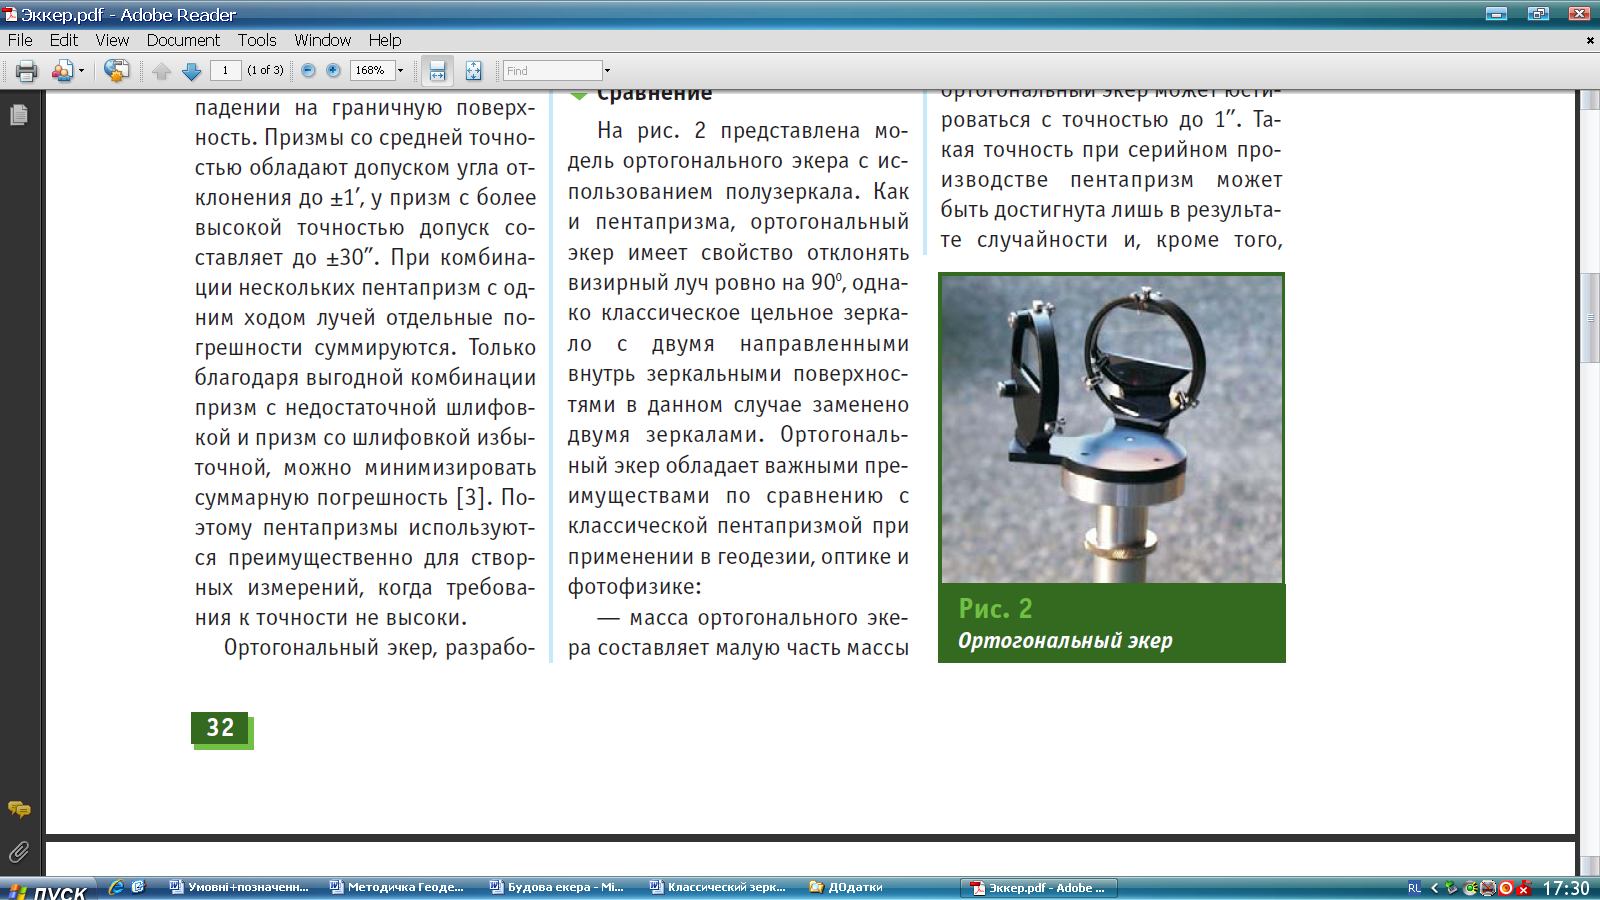Go to previous page using up arrow
The width and height of the screenshot is (1600, 900).
[162, 71]
